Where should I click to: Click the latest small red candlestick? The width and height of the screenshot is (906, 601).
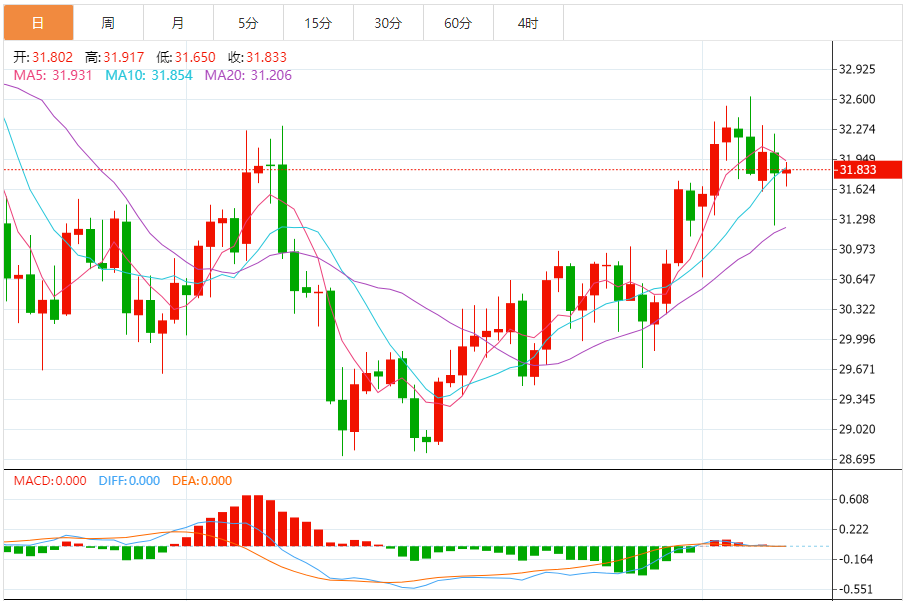click(786, 172)
